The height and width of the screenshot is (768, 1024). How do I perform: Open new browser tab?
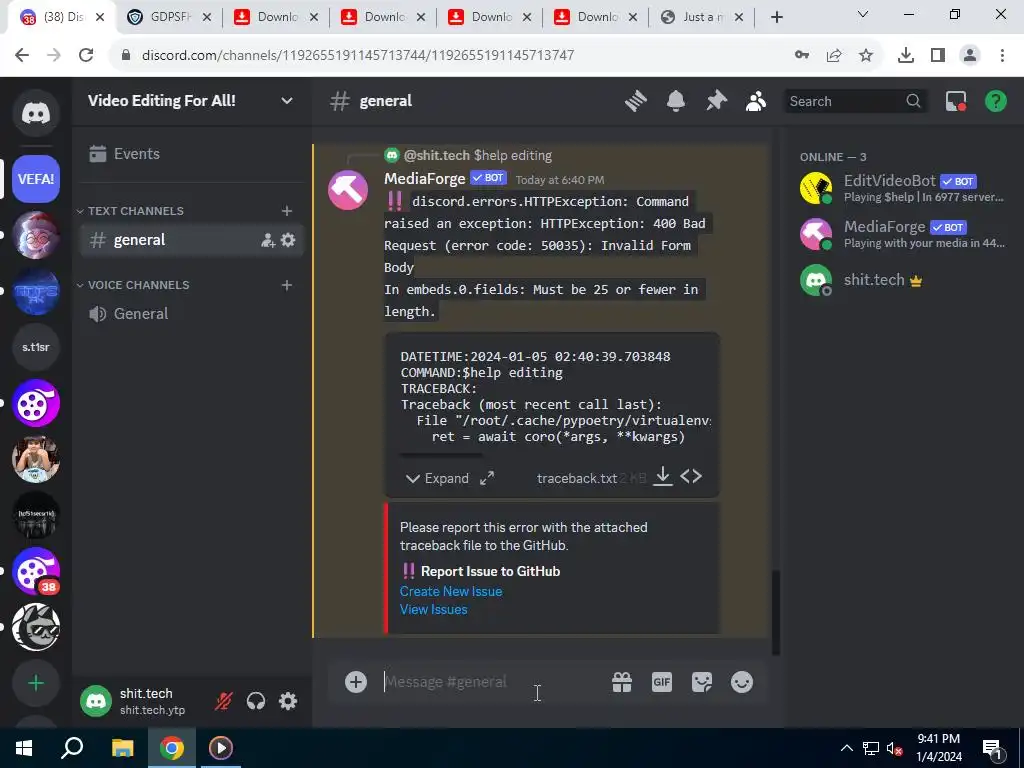776,18
